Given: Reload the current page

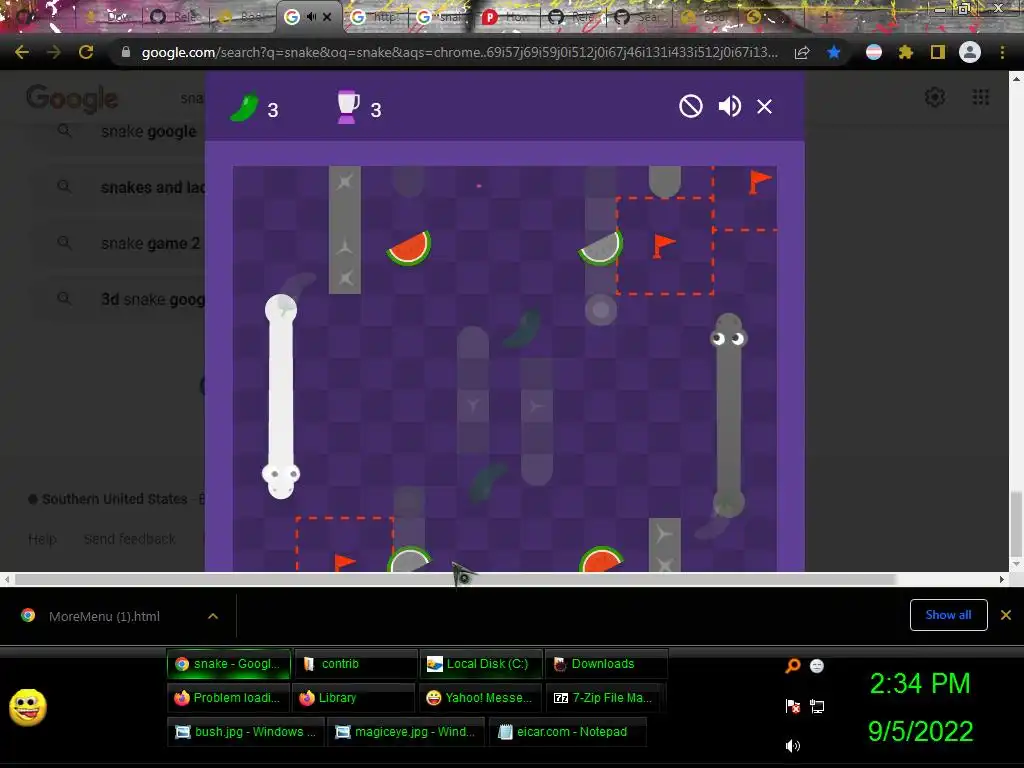Looking at the screenshot, I should pyautogui.click(x=86, y=52).
